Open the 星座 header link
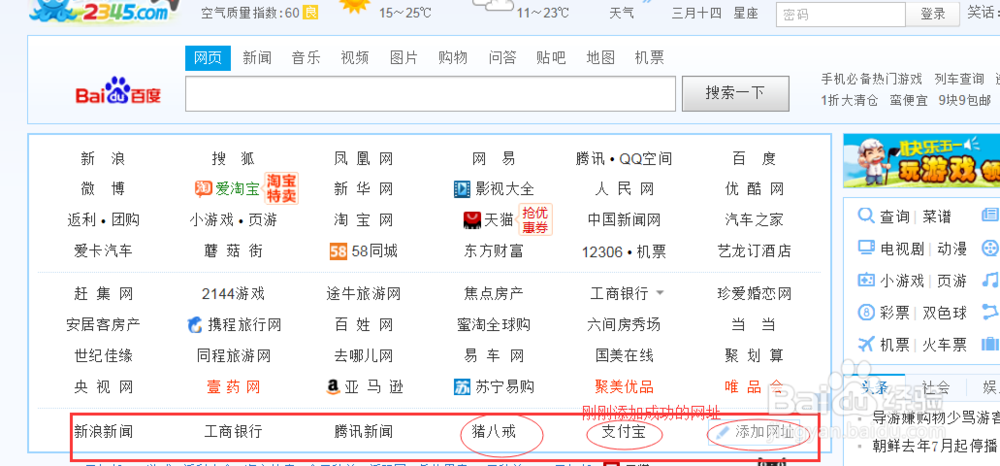The image size is (1000, 466). [x=745, y=13]
